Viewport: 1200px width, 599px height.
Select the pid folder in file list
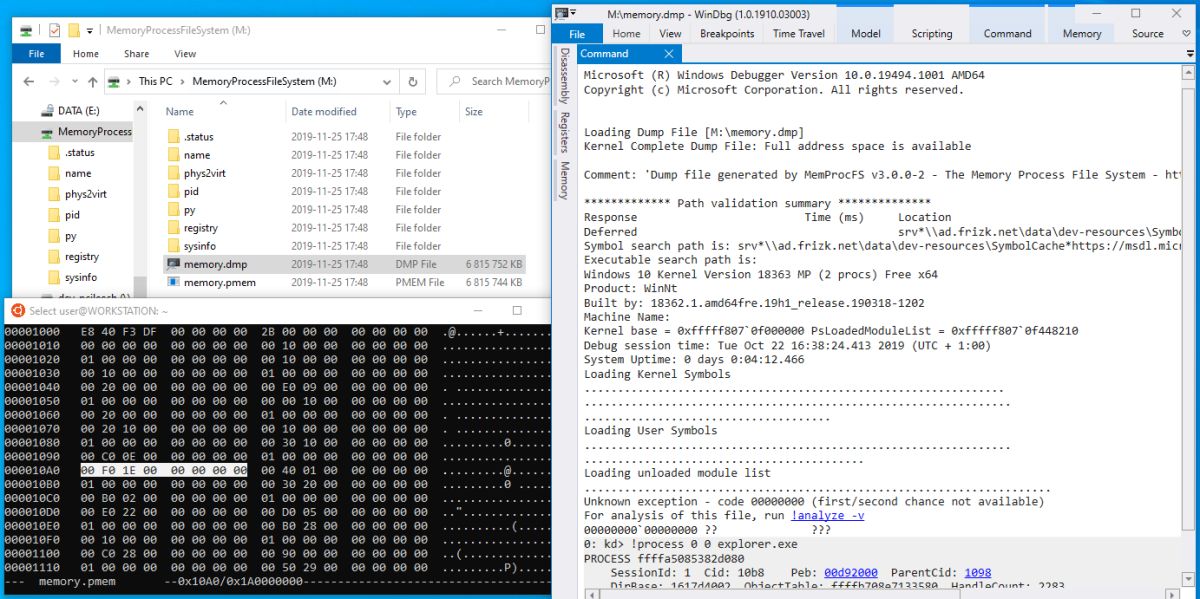(343, 191)
